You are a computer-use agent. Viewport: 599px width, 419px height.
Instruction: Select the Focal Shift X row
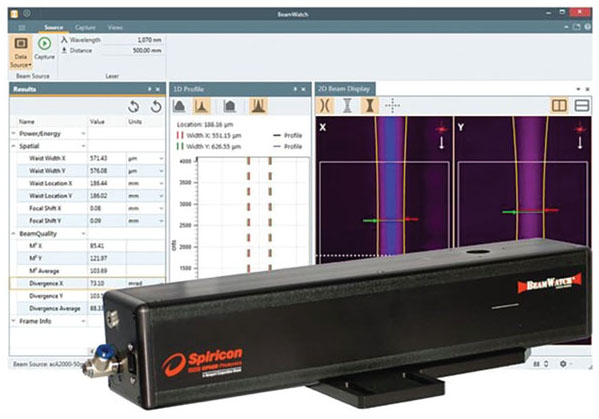(91, 208)
